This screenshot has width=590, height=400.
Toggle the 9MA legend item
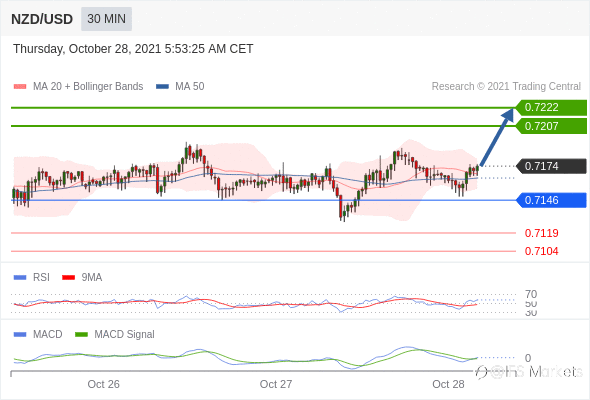[82, 277]
